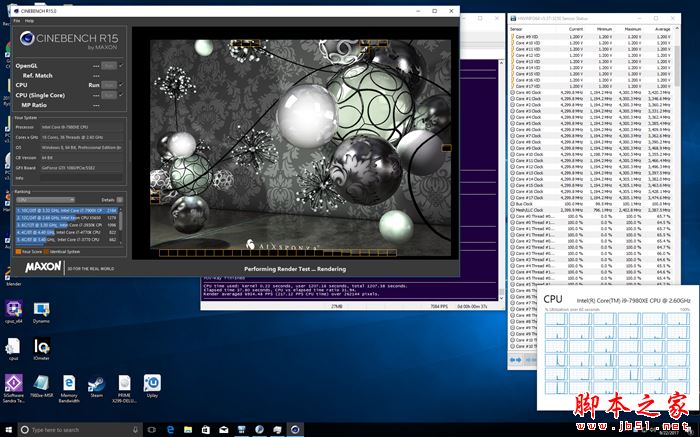Click the MAXON logo at Cinebench bottom
Image resolution: width=700 pixels, height=437 pixels.
pyautogui.click(x=43, y=267)
